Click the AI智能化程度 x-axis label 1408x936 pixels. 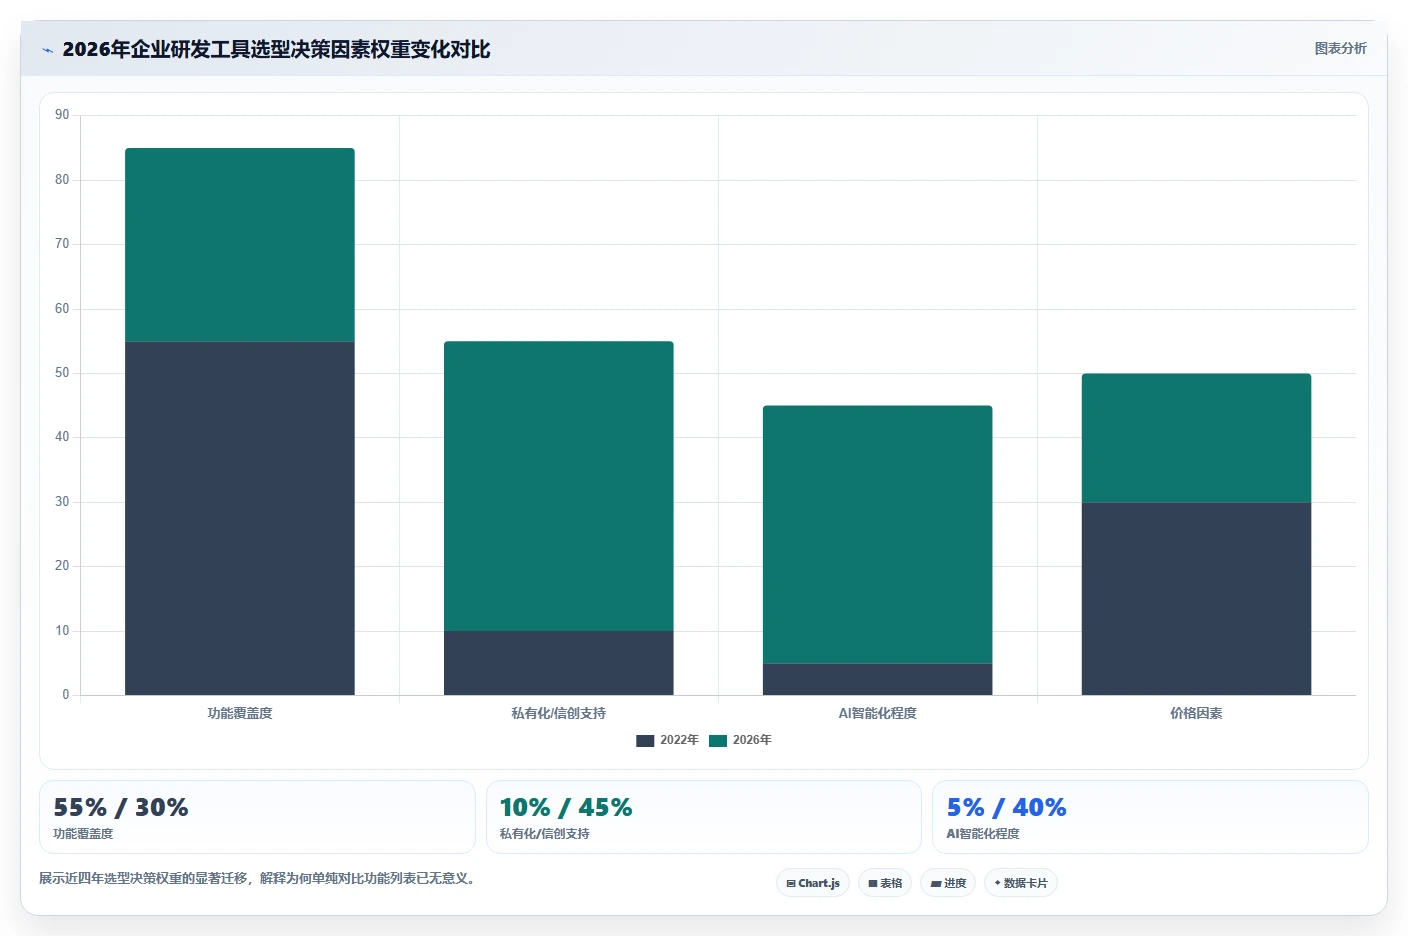(878, 713)
